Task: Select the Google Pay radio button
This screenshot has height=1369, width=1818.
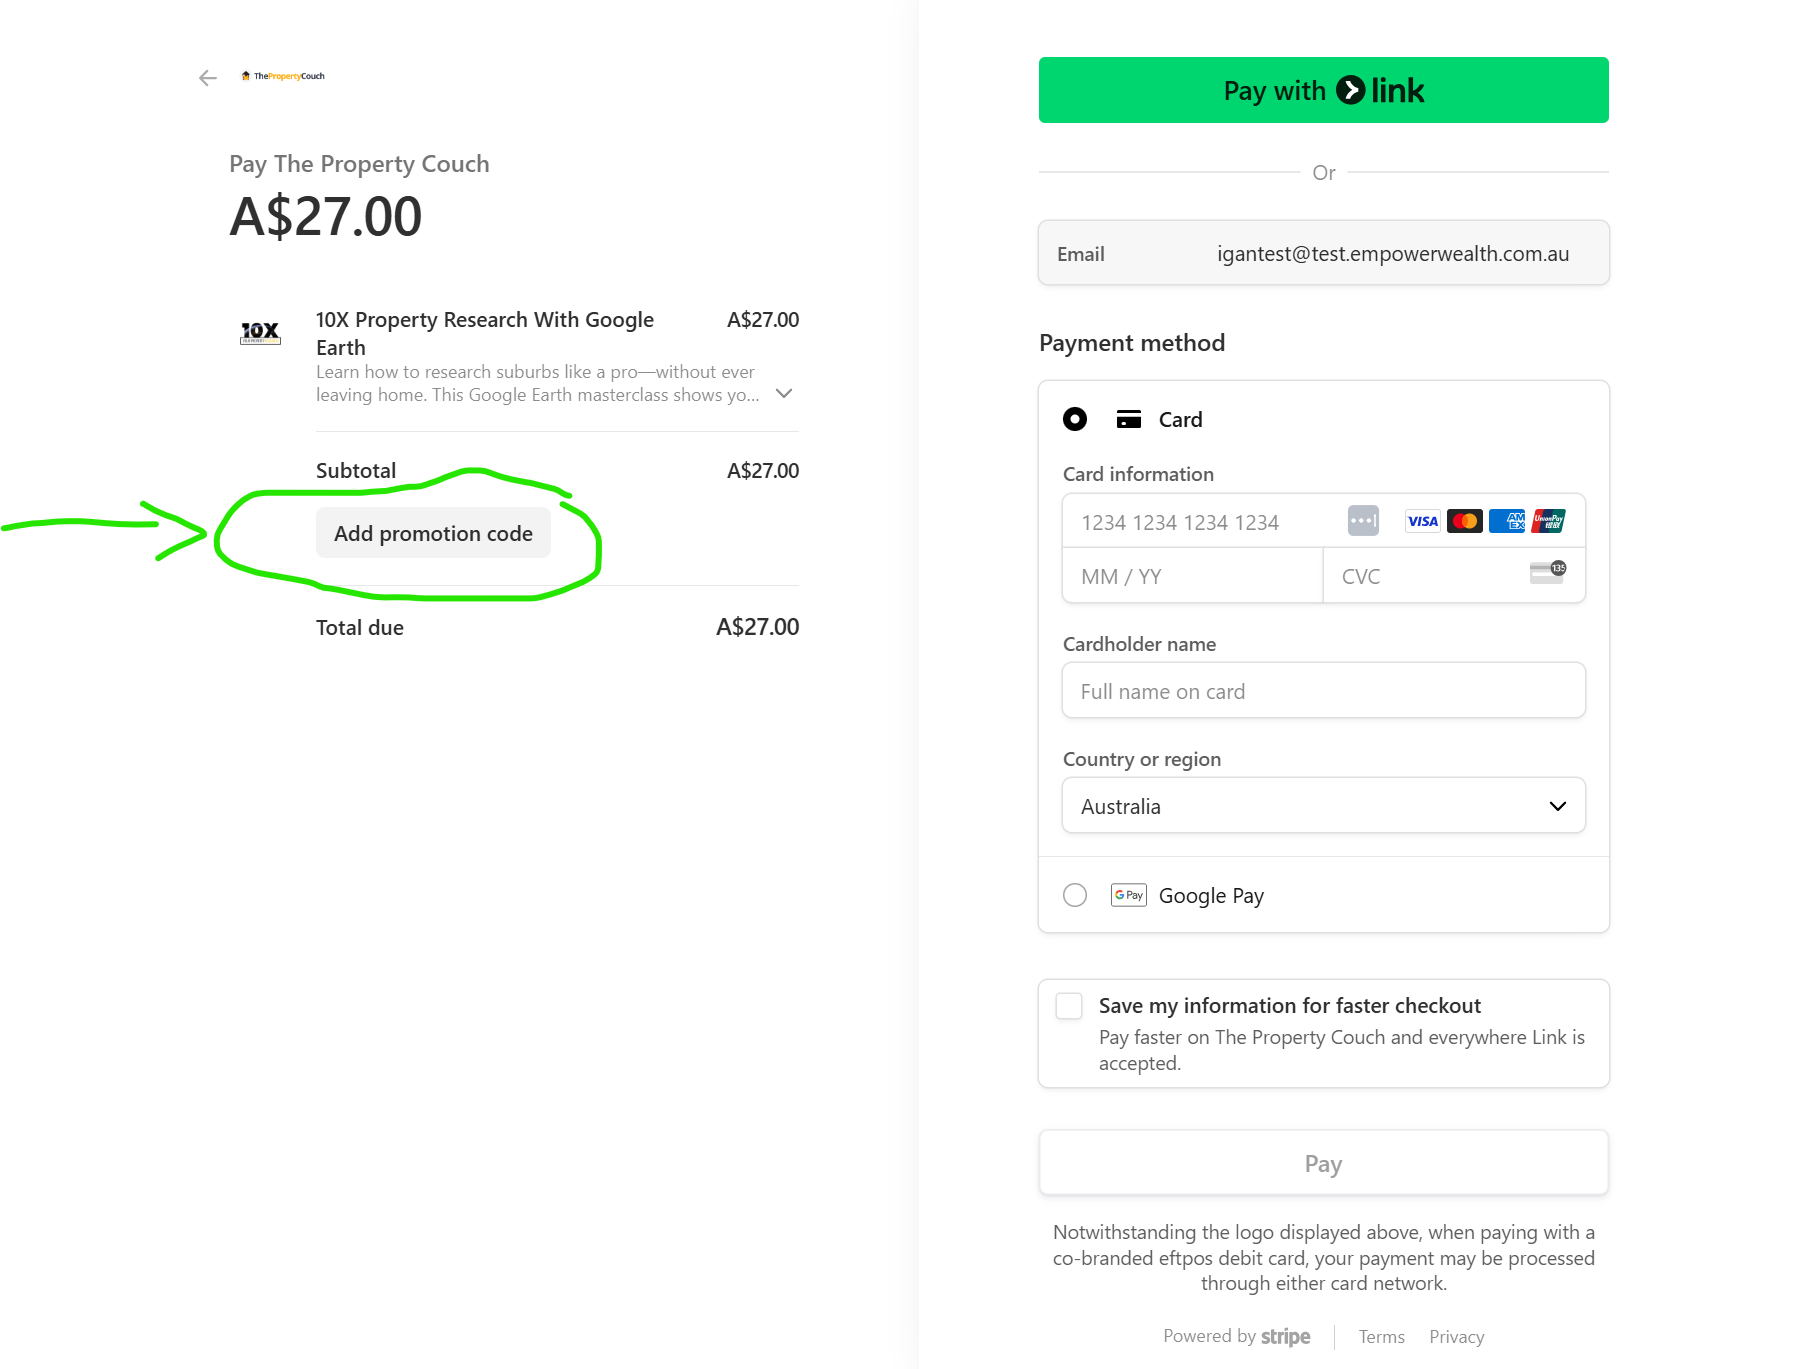Action: pyautogui.click(x=1075, y=895)
